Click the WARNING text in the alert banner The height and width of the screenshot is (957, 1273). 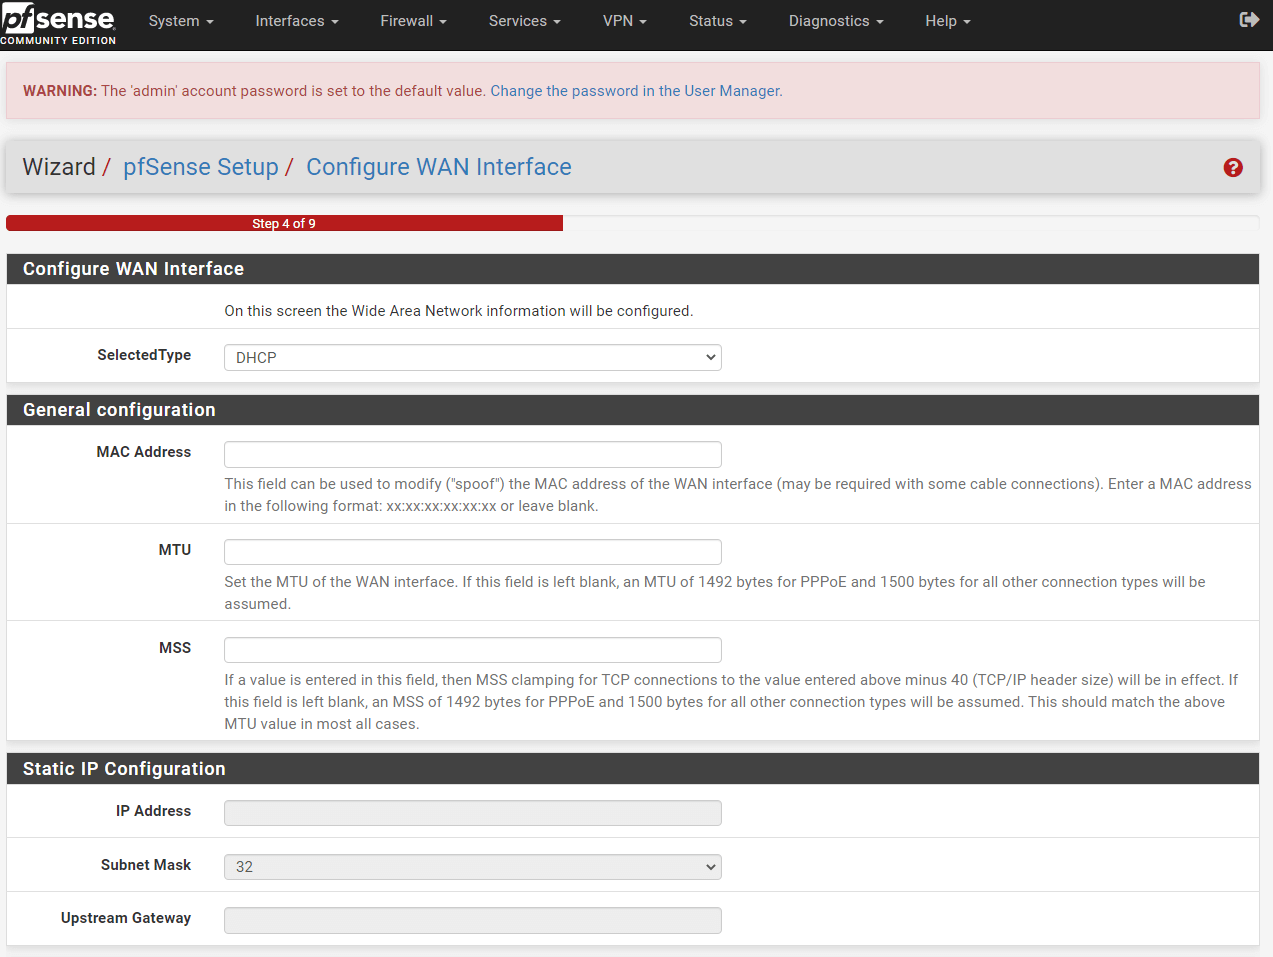tap(60, 91)
